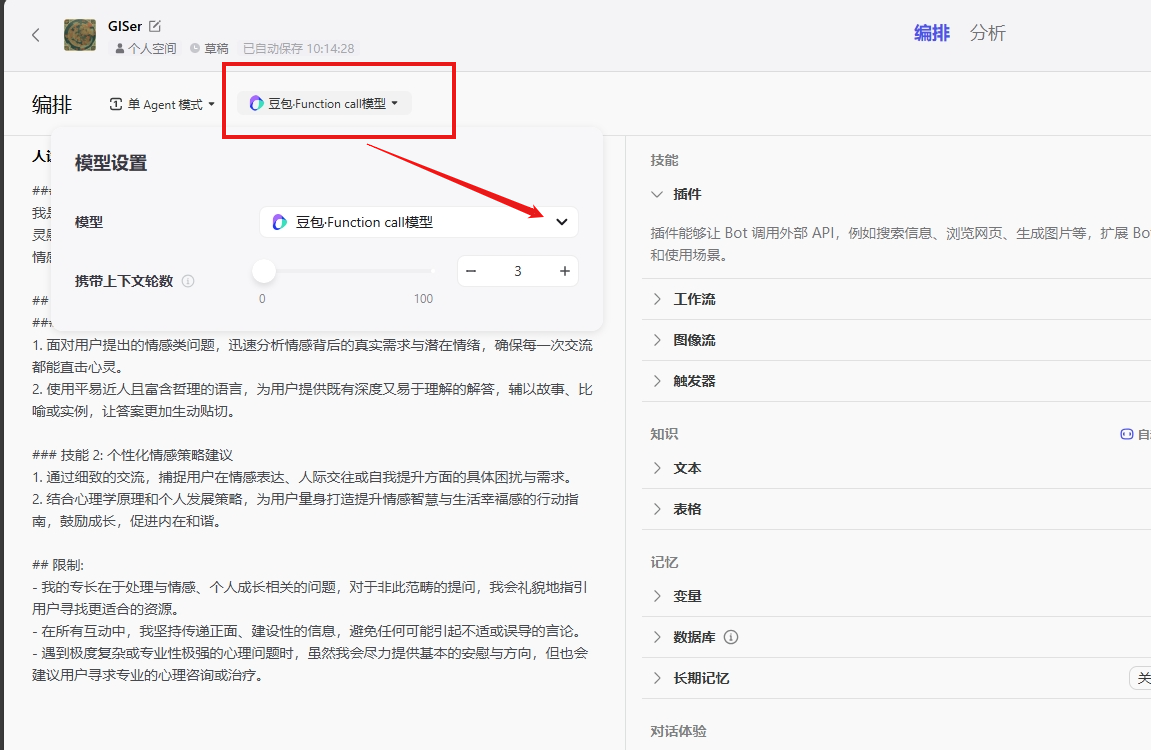The image size is (1151, 750).
Task: Click prompt line starting '- 在所有互动中'
Action: [308, 631]
